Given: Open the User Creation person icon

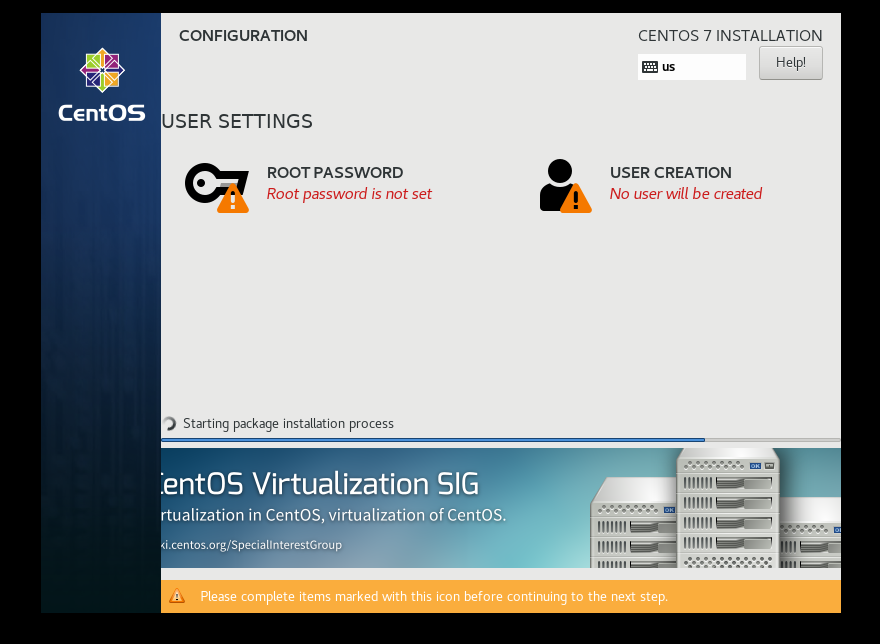Looking at the screenshot, I should [x=565, y=186].
